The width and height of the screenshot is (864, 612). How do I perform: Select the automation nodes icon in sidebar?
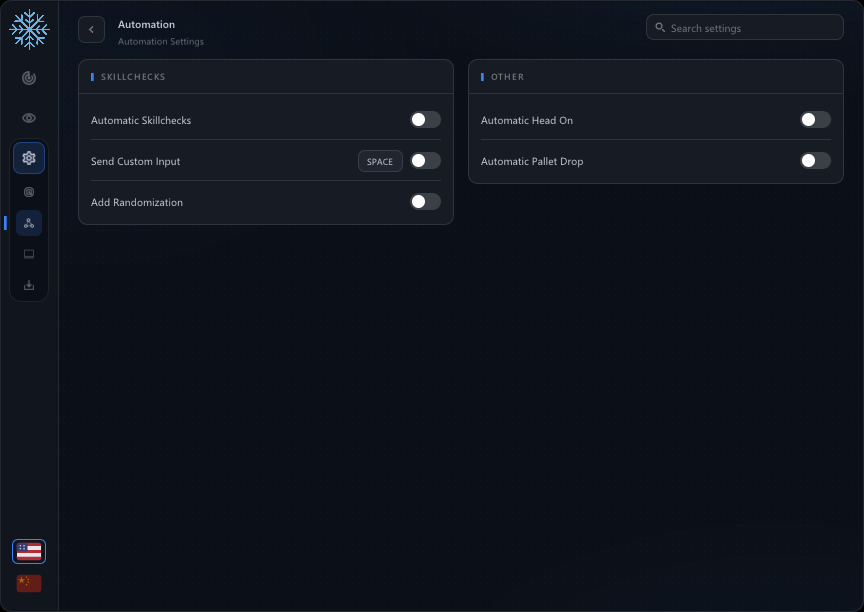pos(29,223)
